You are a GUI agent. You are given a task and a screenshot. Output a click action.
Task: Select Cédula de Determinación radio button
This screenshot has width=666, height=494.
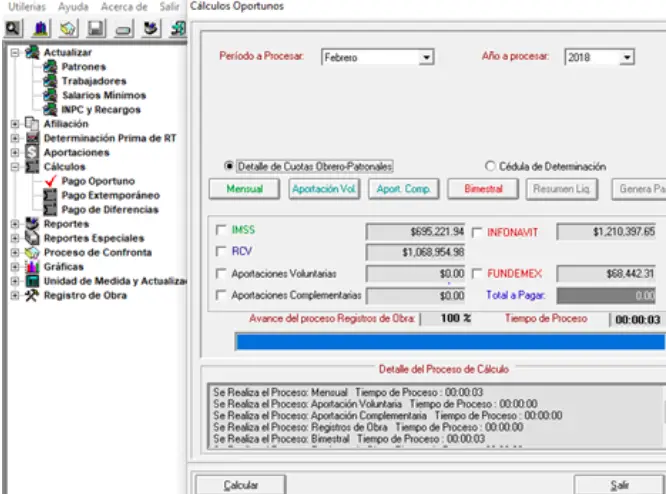(x=490, y=166)
